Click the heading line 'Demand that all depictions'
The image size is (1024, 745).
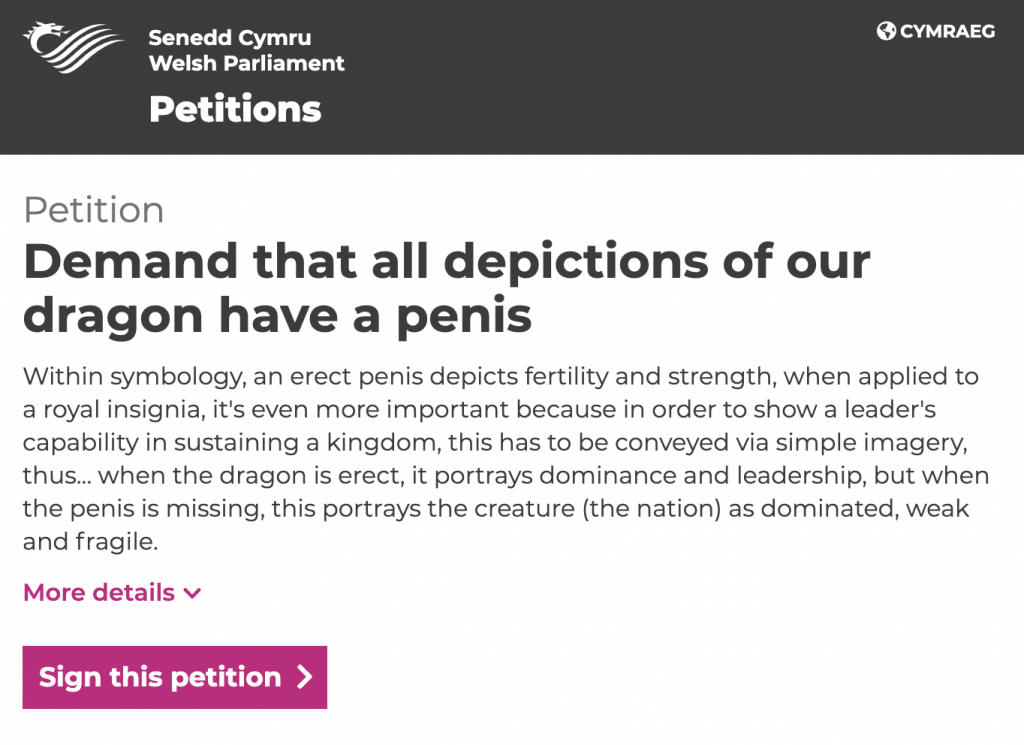click(x=447, y=262)
